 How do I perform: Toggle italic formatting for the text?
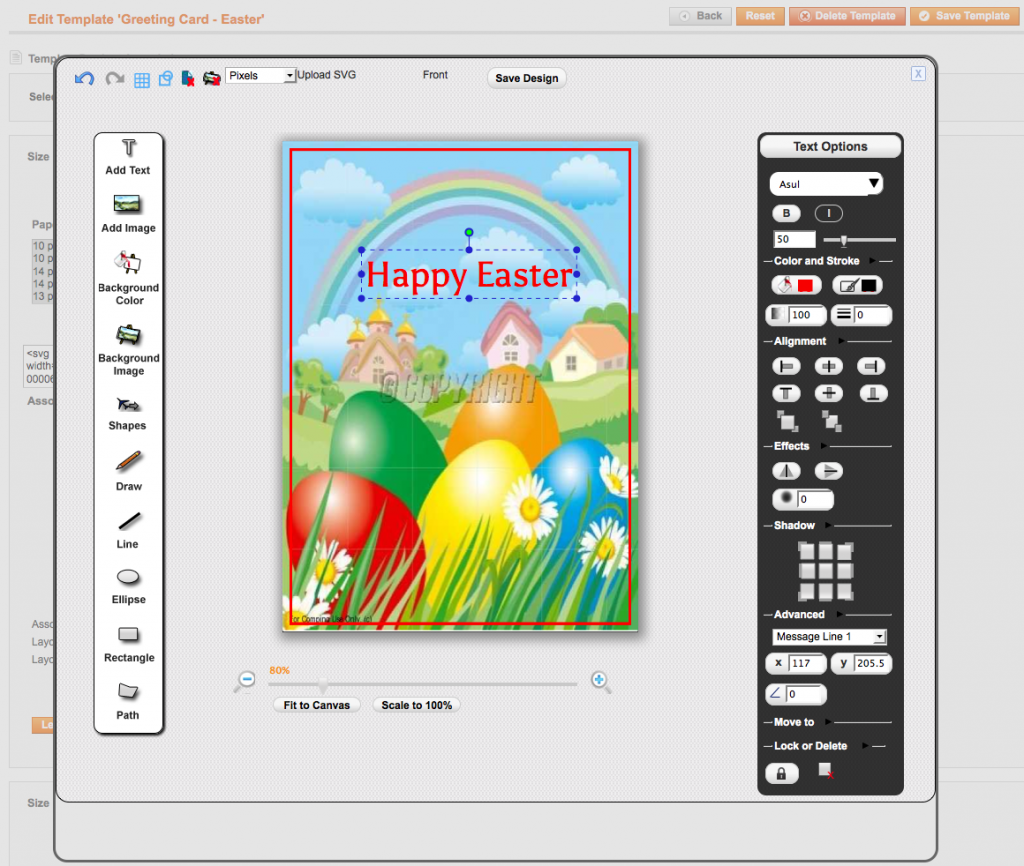[830, 213]
